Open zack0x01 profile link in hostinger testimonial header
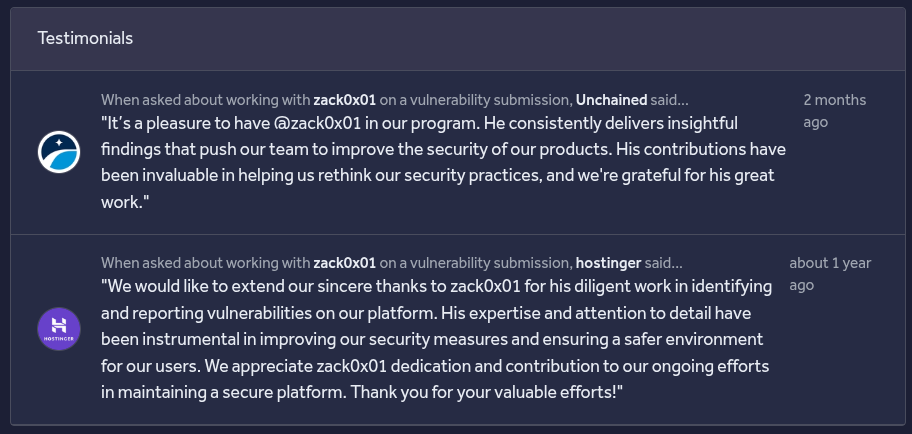Image resolution: width=912 pixels, height=434 pixels. (x=345, y=263)
